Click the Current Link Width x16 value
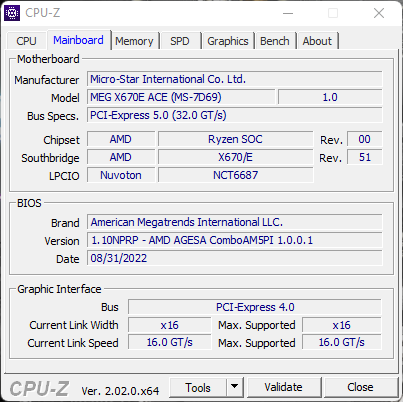This screenshot has height=402, width=403. 170,325
